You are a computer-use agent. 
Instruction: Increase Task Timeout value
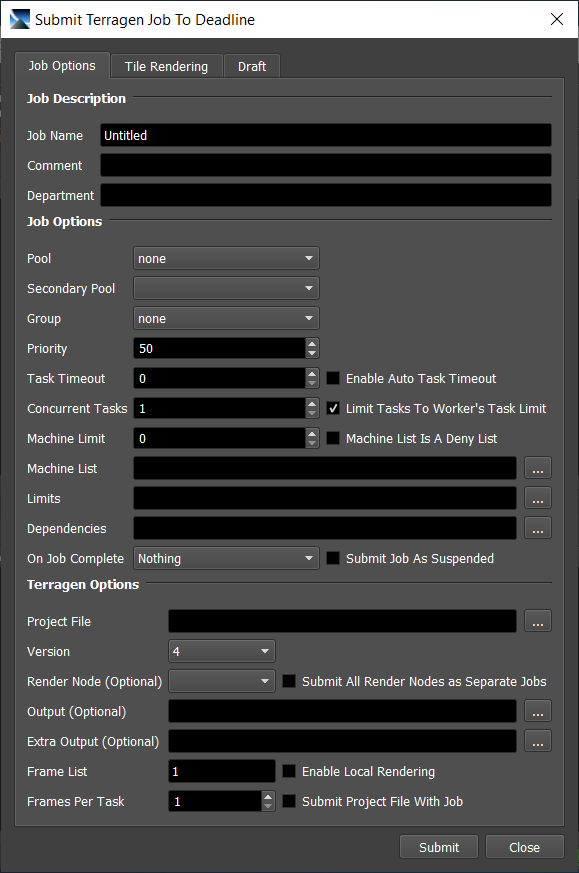click(x=312, y=374)
